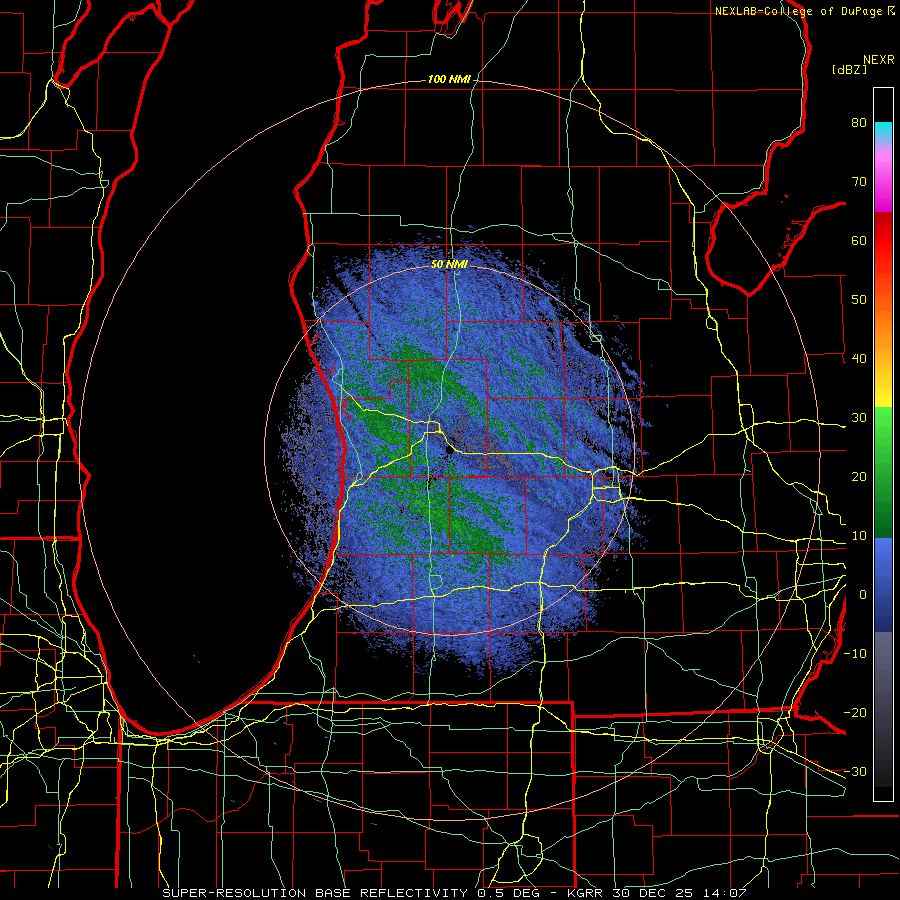Click the [dBZ] units label
900x900 pixels.
point(849,70)
